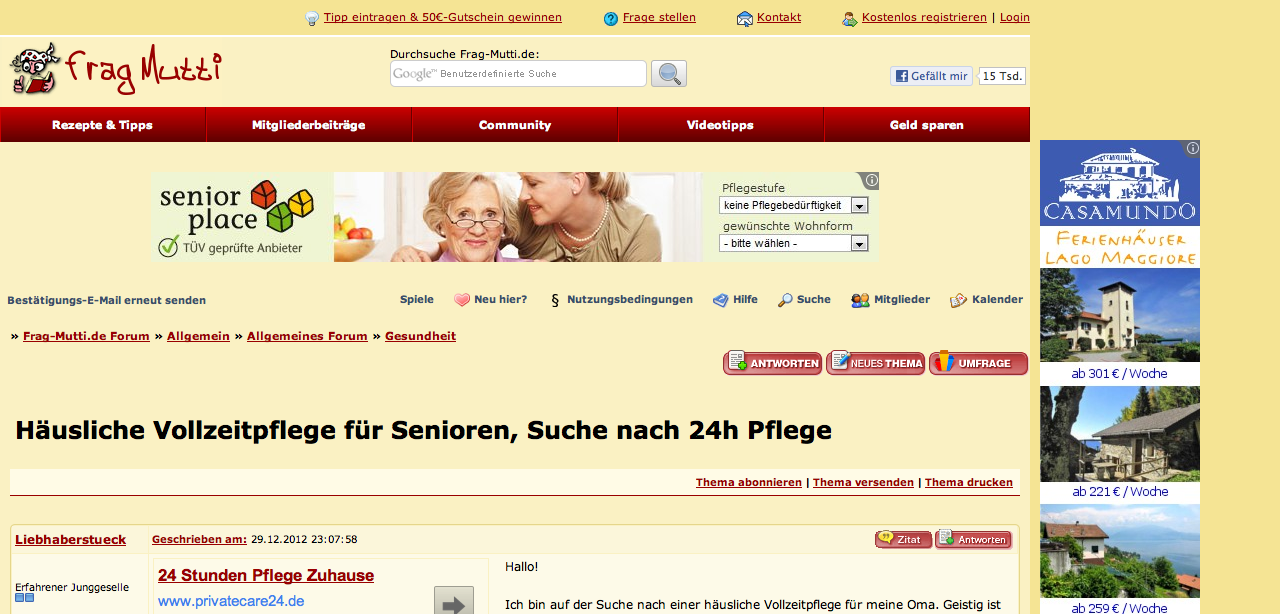
Task: Click the Zitat quote button
Action: [904, 540]
